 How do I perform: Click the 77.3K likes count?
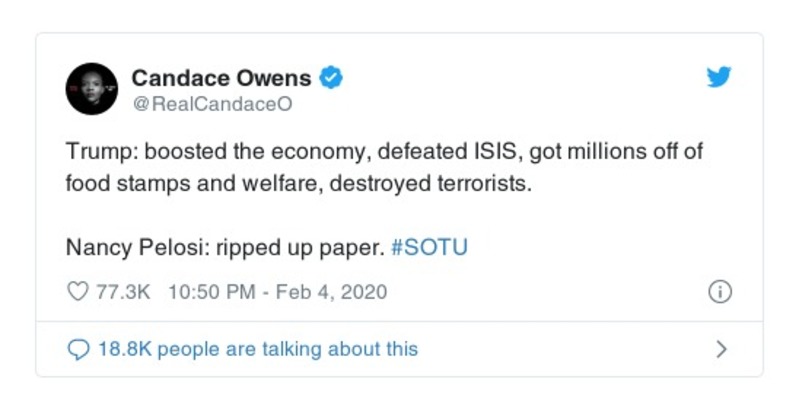(x=122, y=292)
